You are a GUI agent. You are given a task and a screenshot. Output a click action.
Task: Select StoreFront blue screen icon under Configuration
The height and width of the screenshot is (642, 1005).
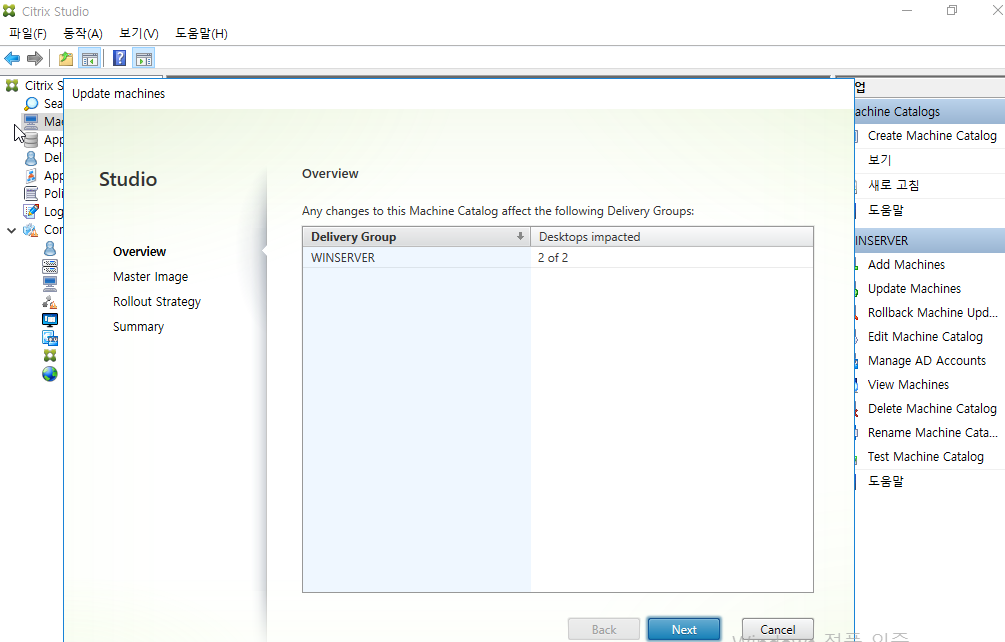click(50, 320)
